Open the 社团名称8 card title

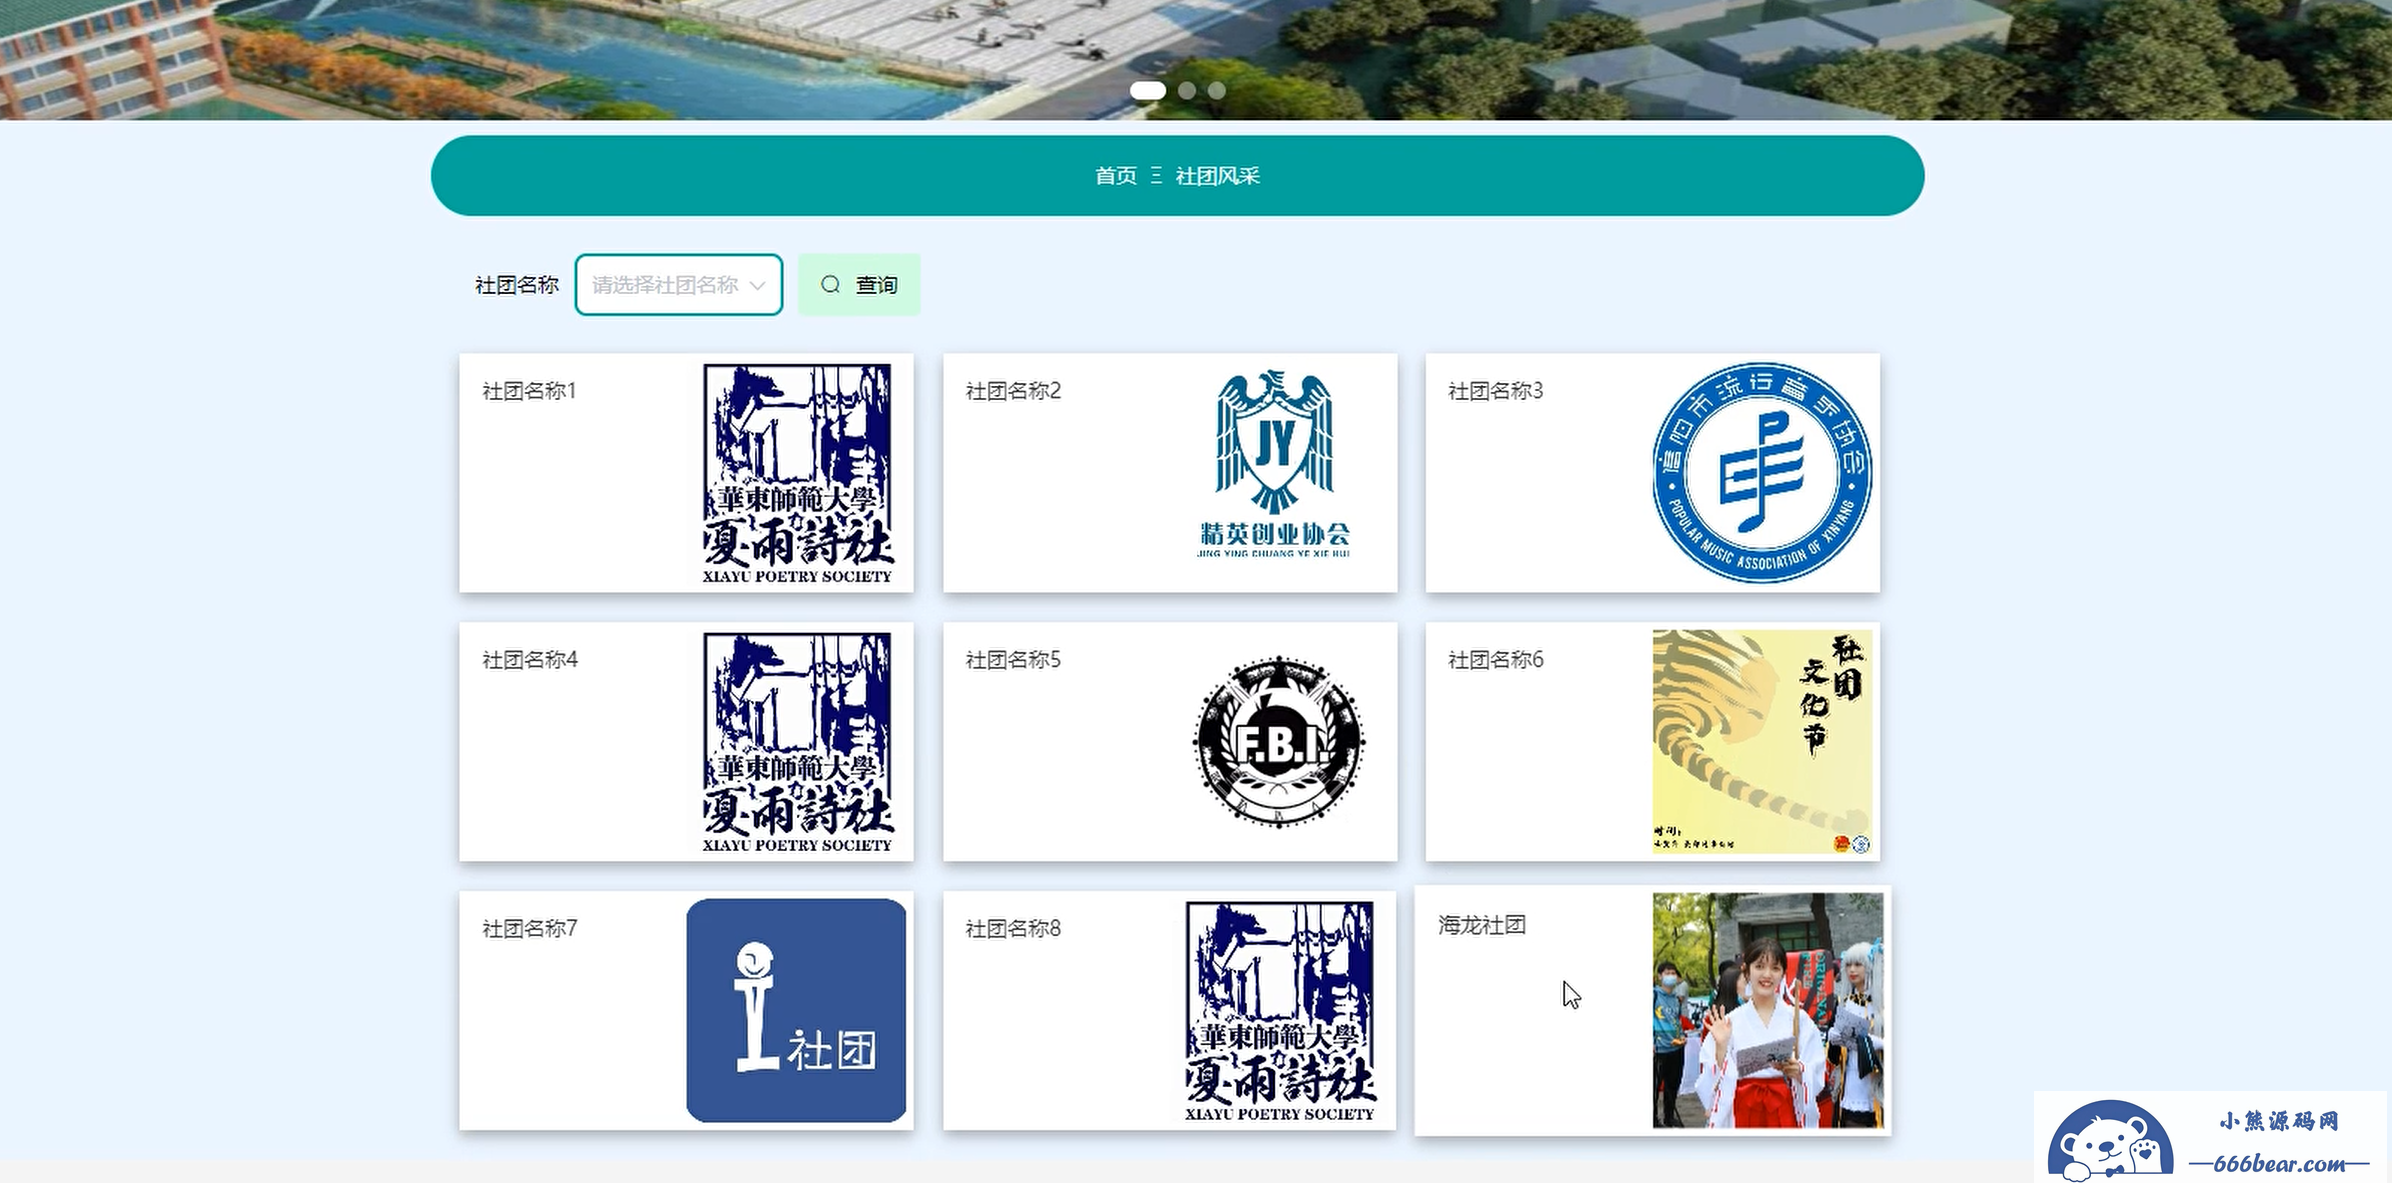tap(1013, 929)
